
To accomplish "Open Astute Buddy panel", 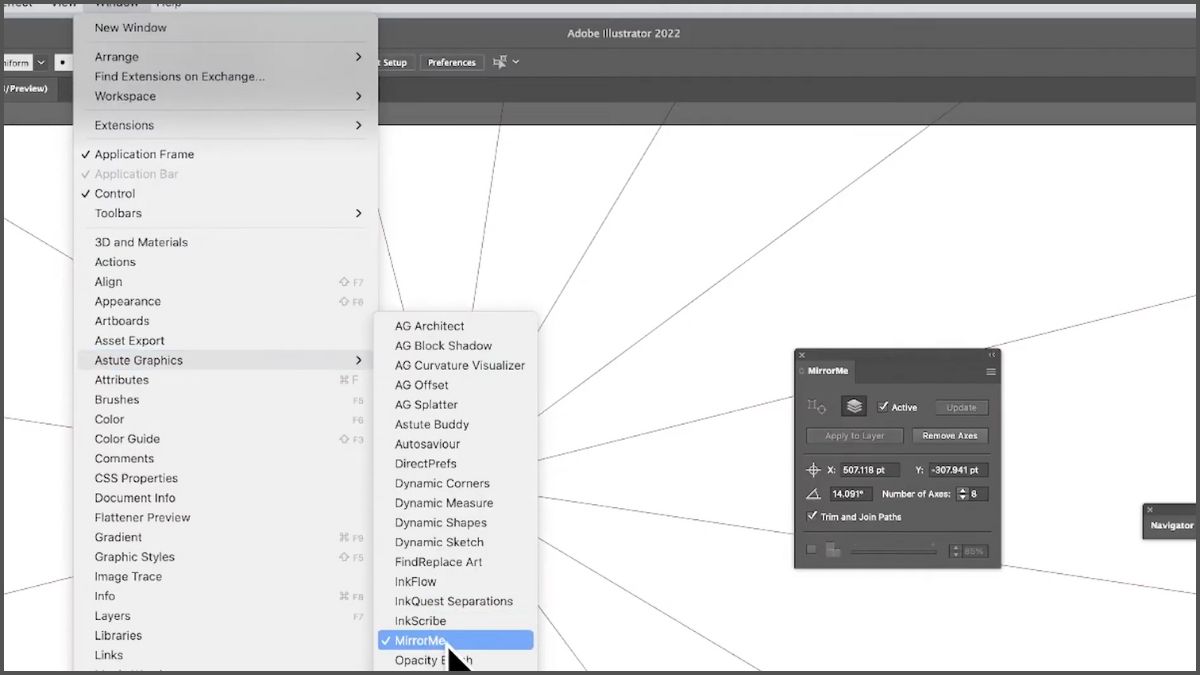I will click(456, 424).
